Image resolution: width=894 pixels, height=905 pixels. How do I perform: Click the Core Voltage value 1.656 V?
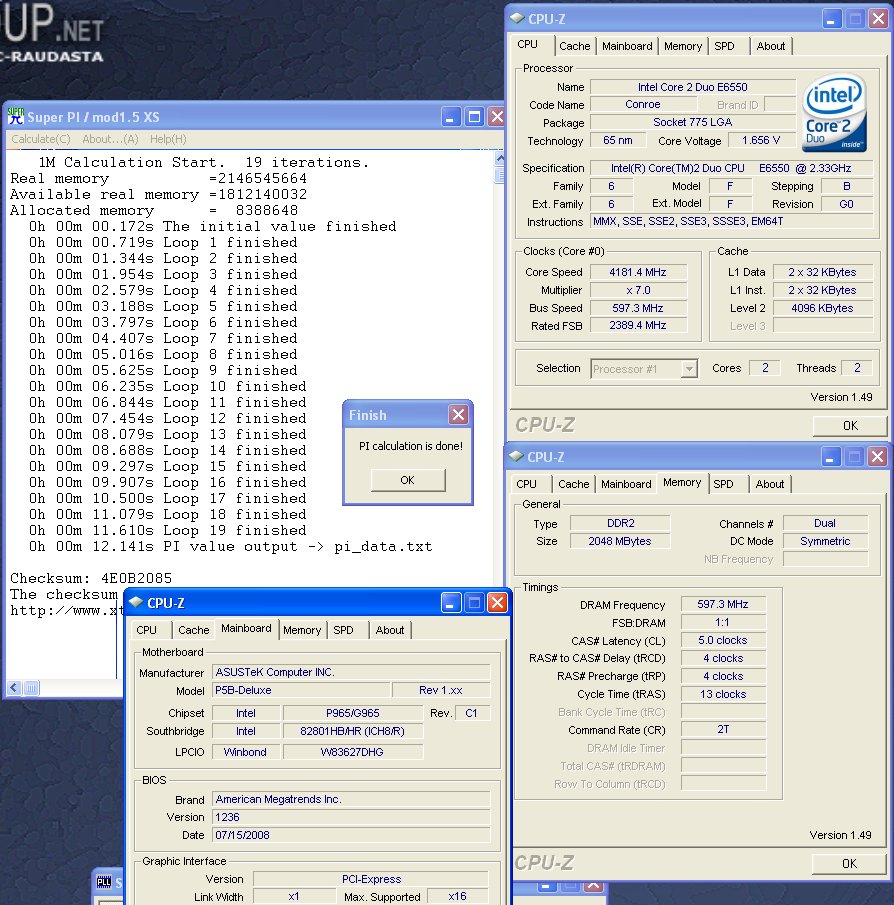tap(761, 140)
